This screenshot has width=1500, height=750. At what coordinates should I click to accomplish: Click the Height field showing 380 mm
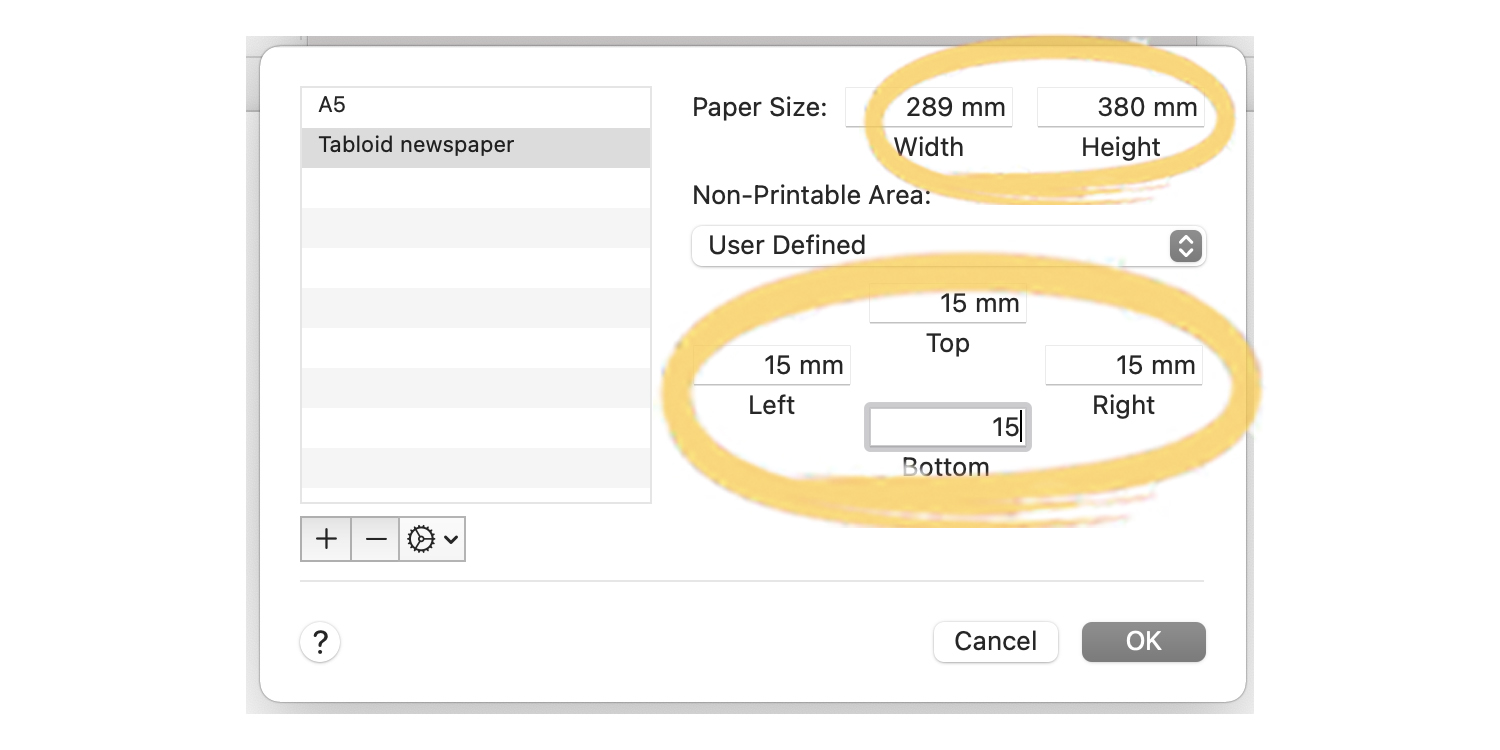pyautogui.click(x=1121, y=107)
